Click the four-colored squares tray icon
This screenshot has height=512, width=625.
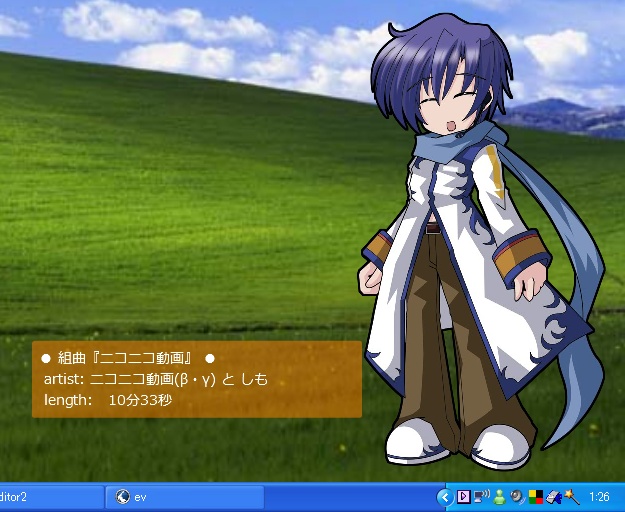pos(536,497)
